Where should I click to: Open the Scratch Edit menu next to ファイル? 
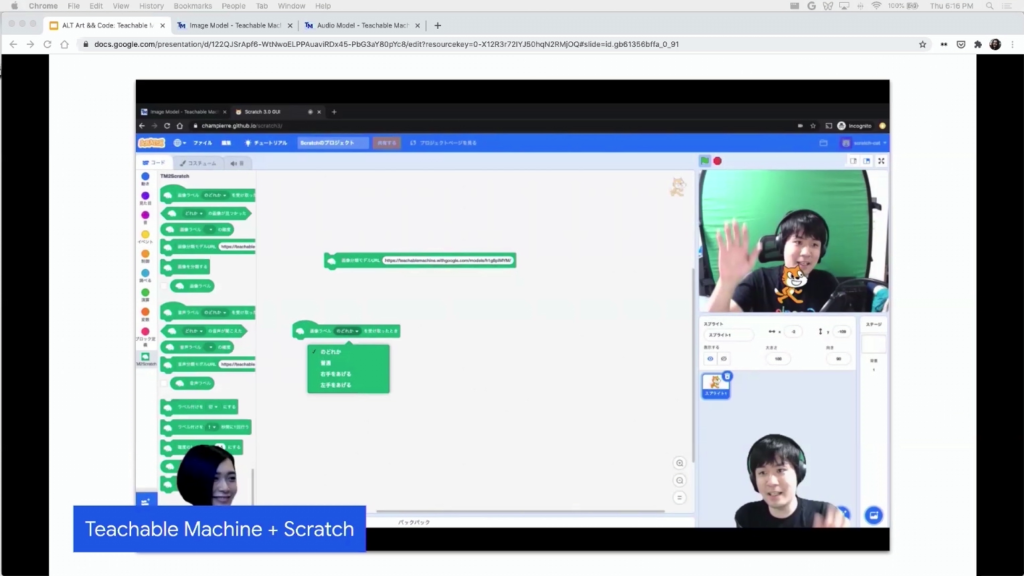226,143
